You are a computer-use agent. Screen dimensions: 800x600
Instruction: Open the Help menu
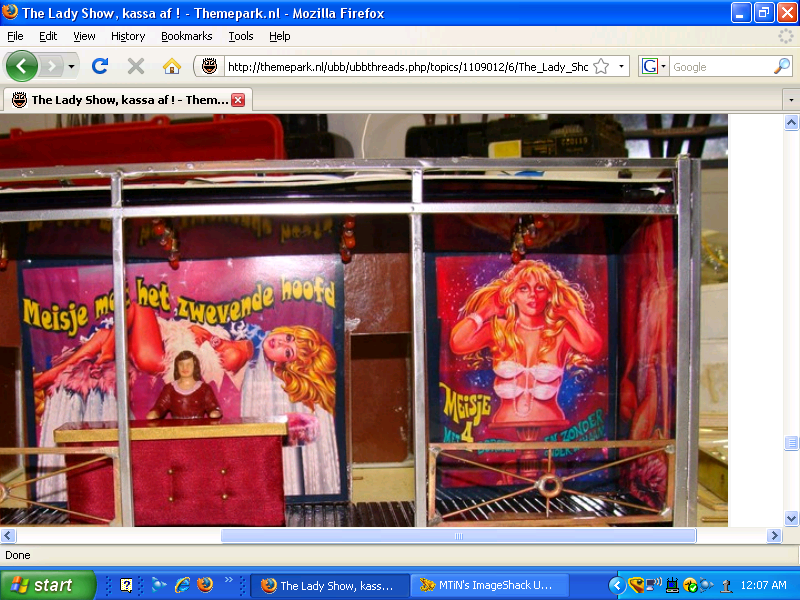click(280, 36)
